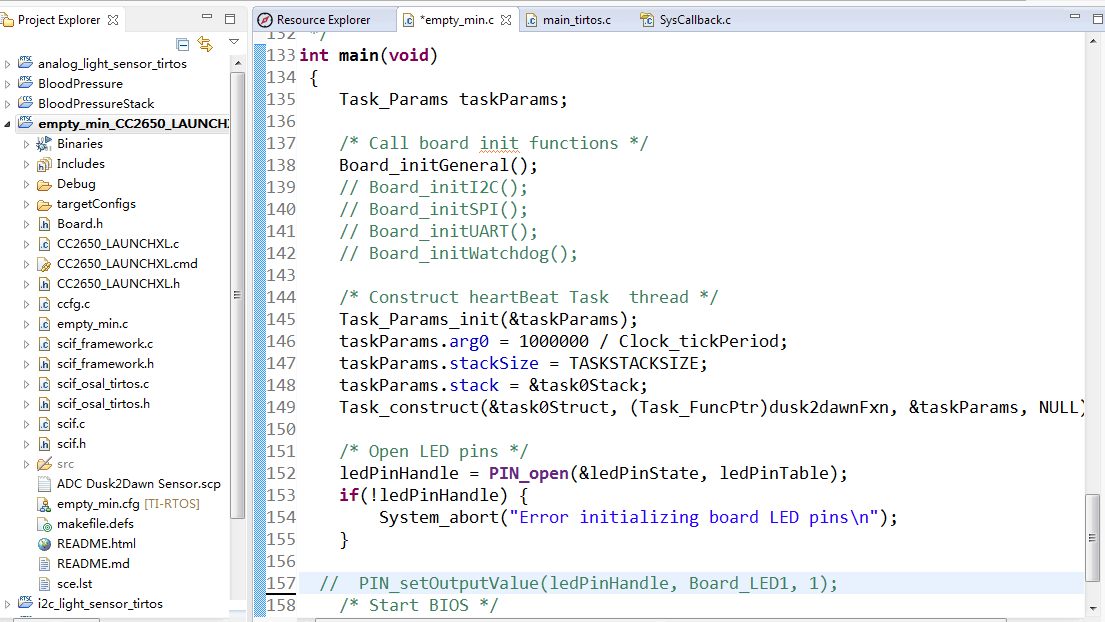Click the CC2650_LAUNCHXL.cmd file icon

44,264
